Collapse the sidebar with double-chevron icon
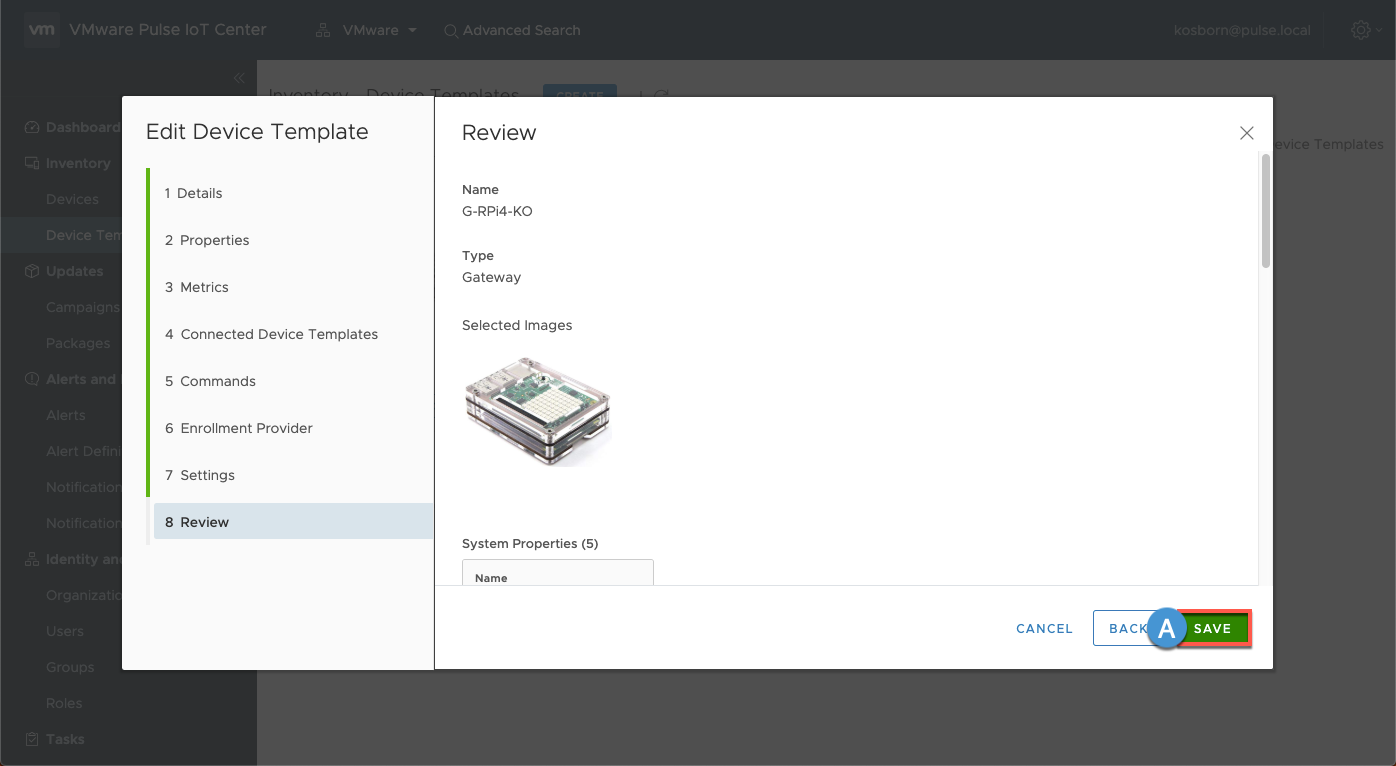Screen dimensions: 1396x766 point(239,78)
